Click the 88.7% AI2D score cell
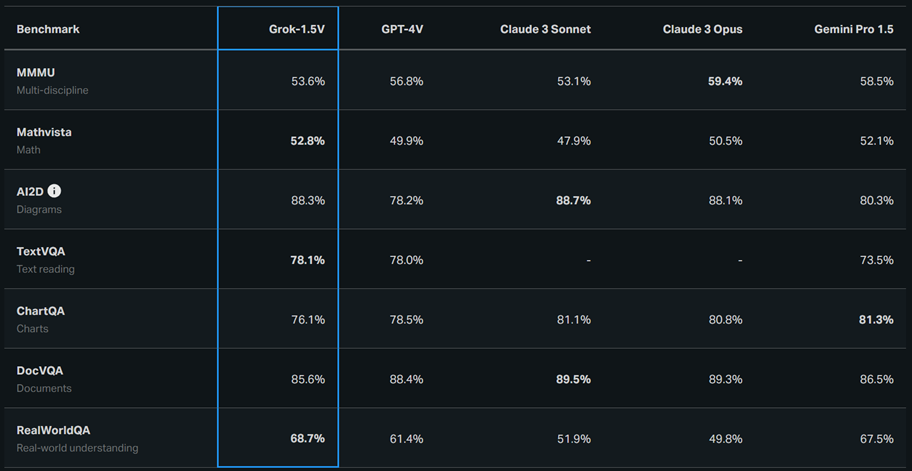The height and width of the screenshot is (471, 912). pyautogui.click(x=573, y=200)
